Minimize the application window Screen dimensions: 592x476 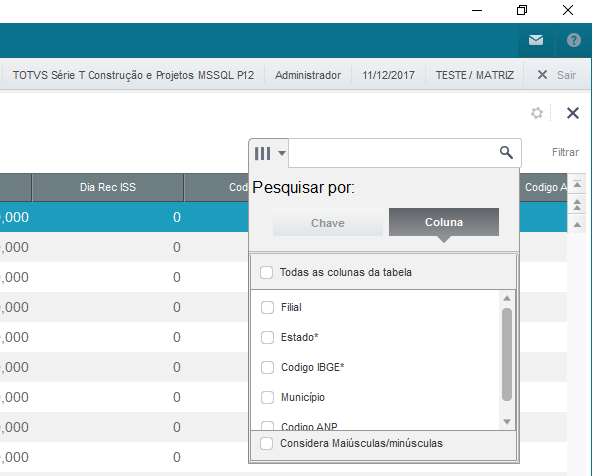477,10
